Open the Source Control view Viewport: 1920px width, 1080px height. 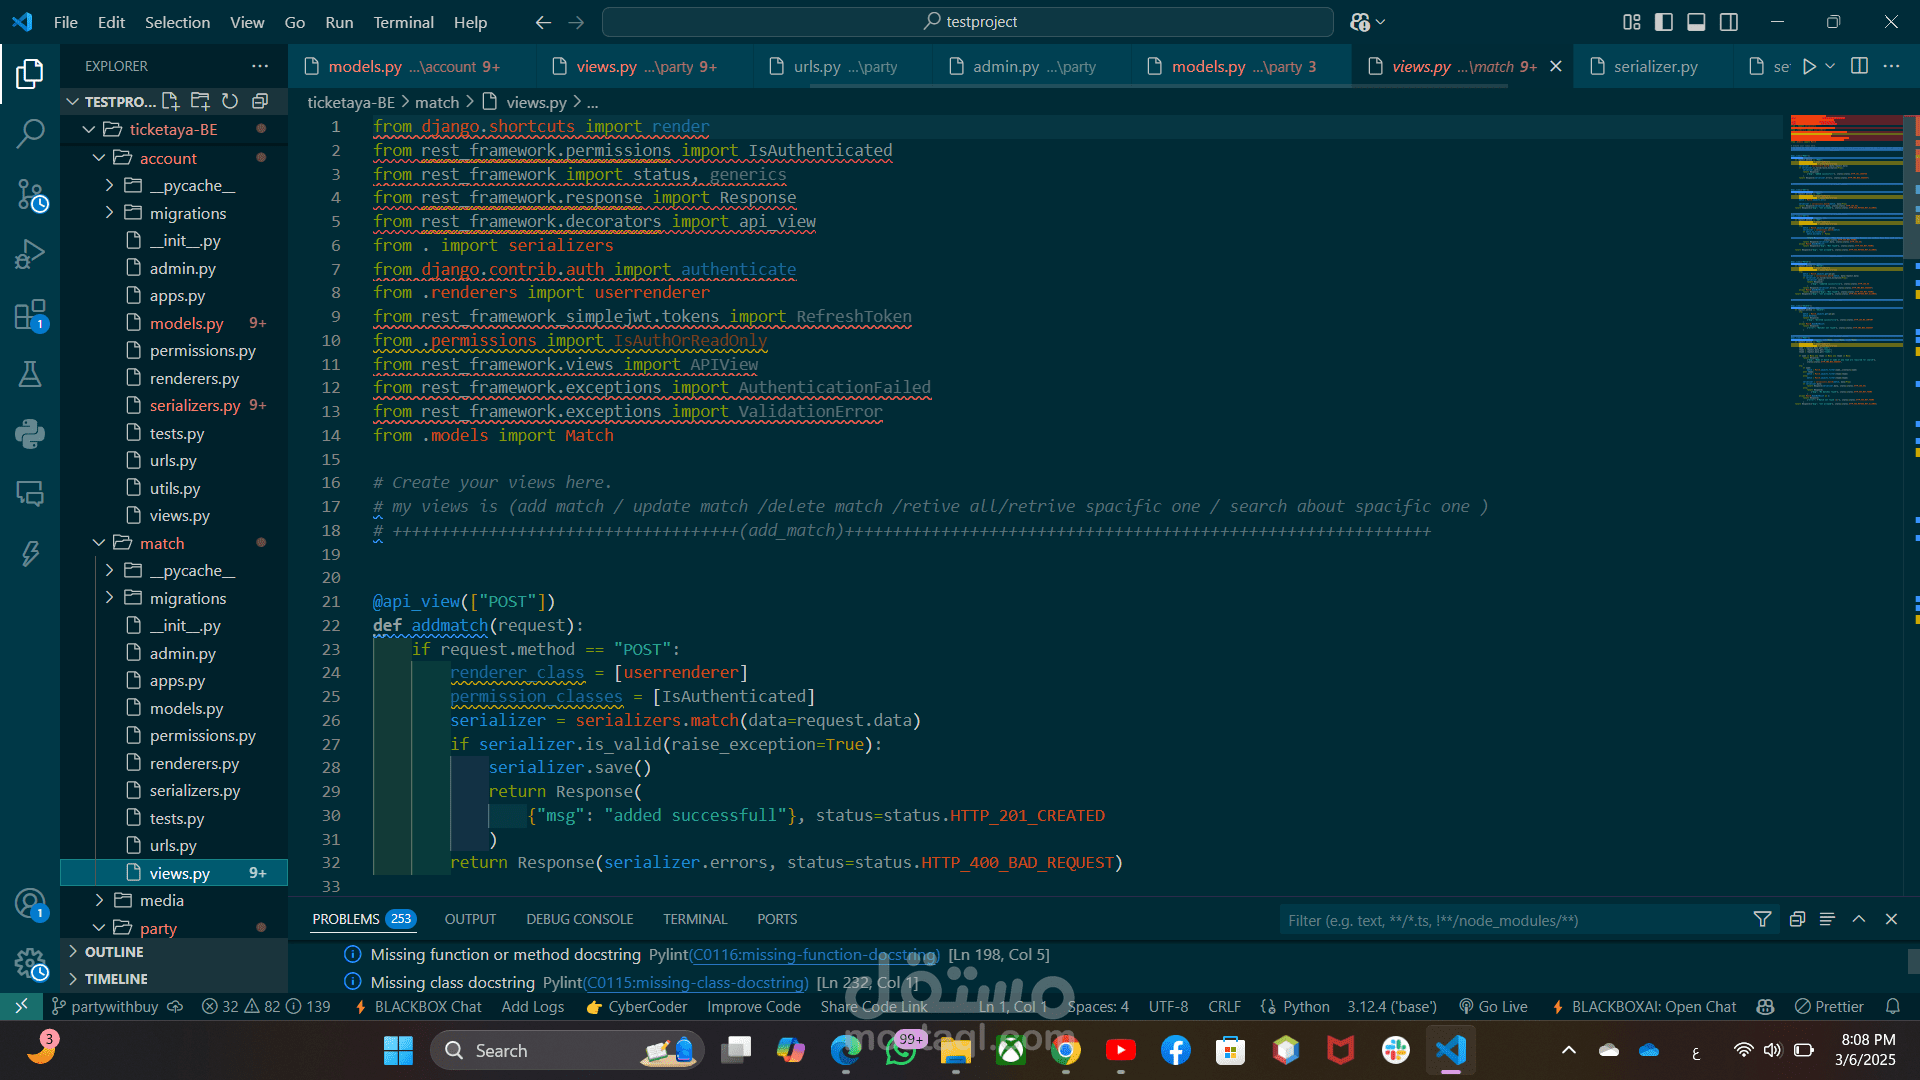click(x=30, y=194)
